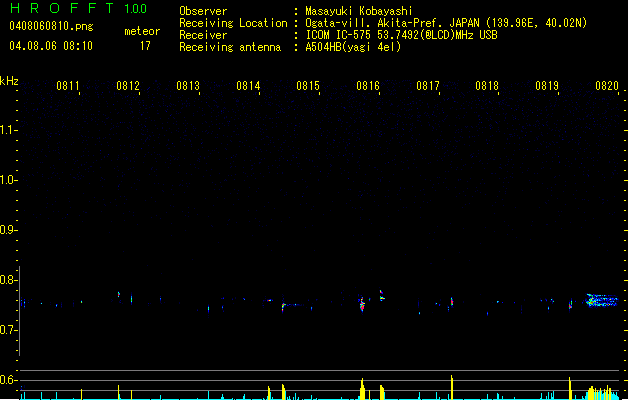Viewport: 629px width, 400px height.
Task: Click the meteor echo between 0814 and 0815
Action: [x=283, y=307]
